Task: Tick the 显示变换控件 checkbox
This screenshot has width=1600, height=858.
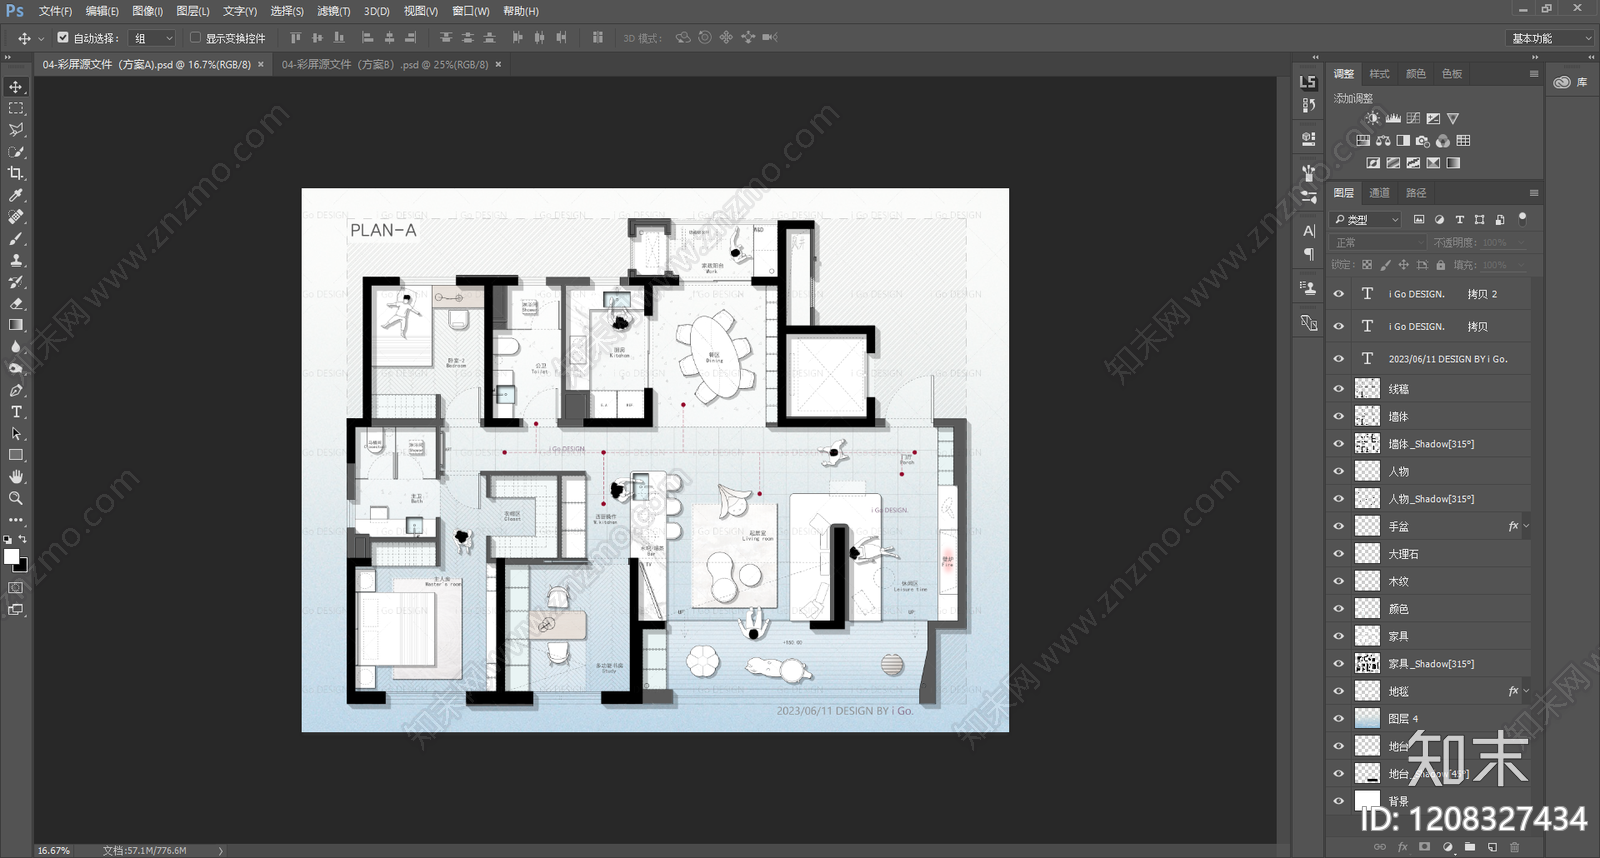Action: coord(195,38)
